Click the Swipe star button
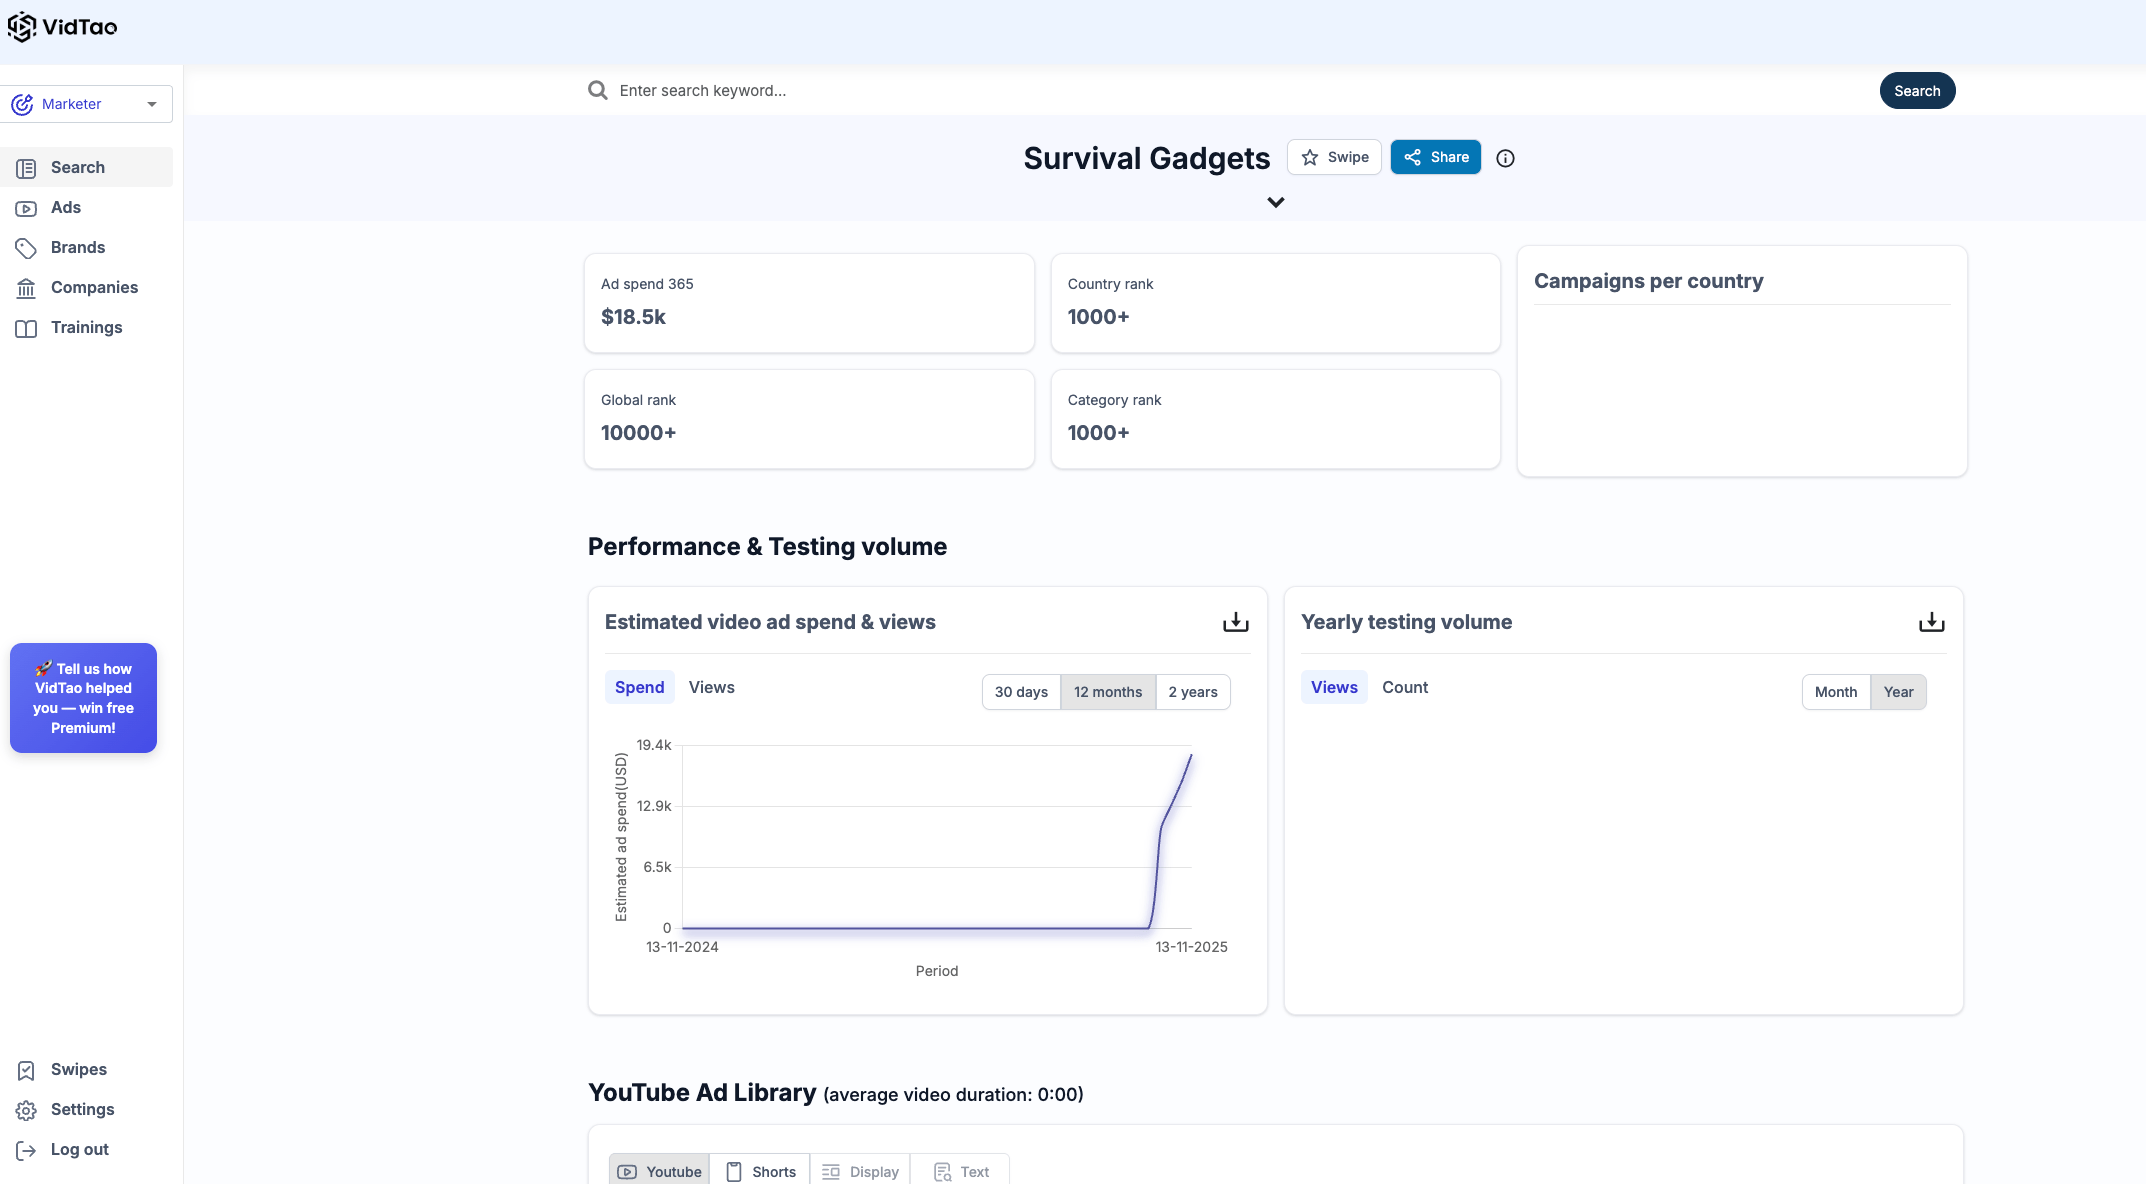Viewport: 2146px width, 1184px height. pyautogui.click(x=1334, y=157)
